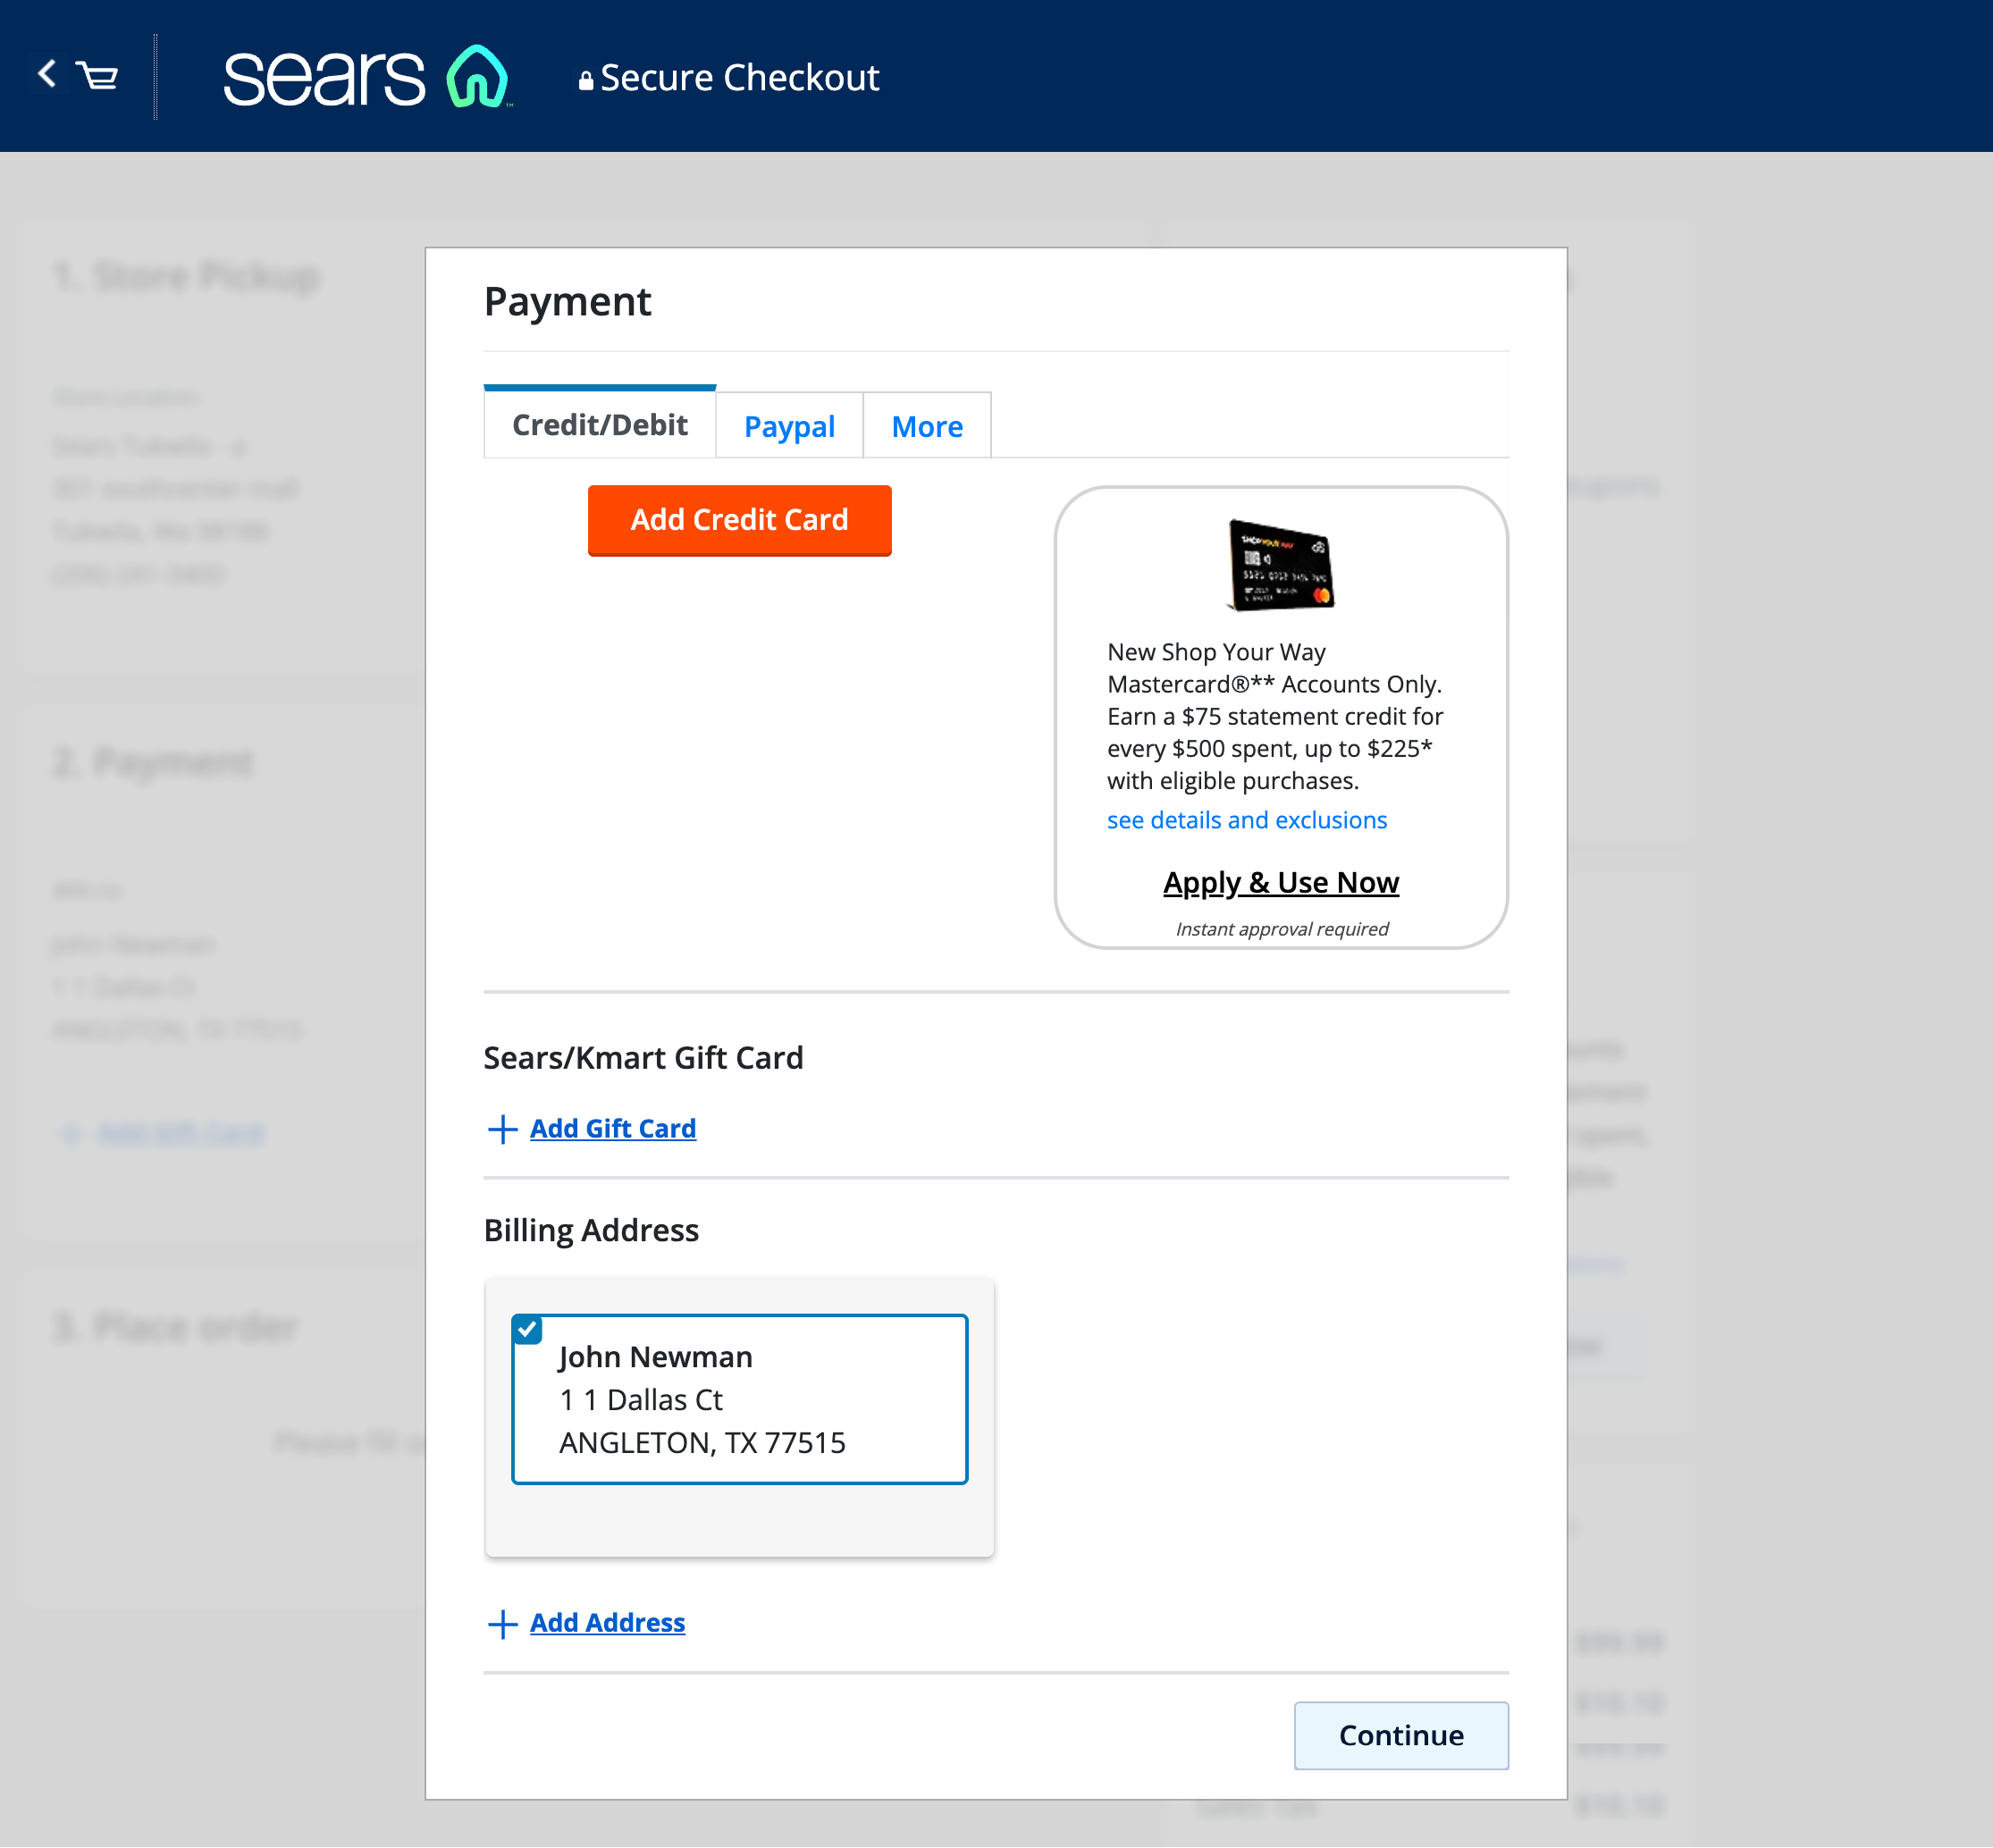Switch to the Paypal payment tab

[x=789, y=425]
